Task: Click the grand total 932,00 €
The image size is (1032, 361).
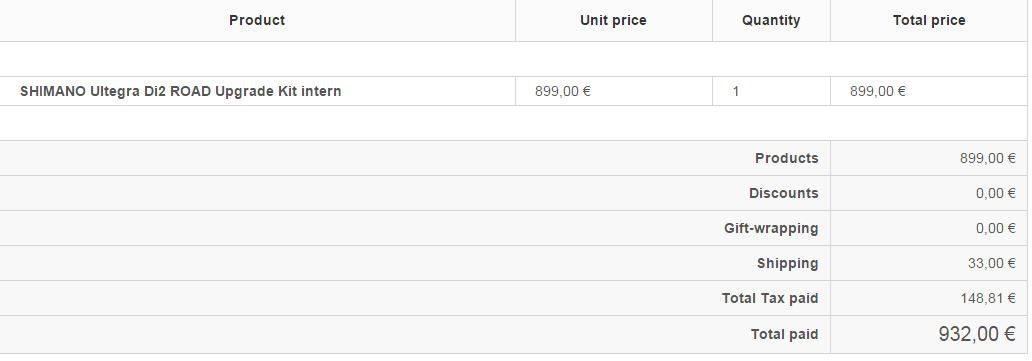Action: point(977,334)
